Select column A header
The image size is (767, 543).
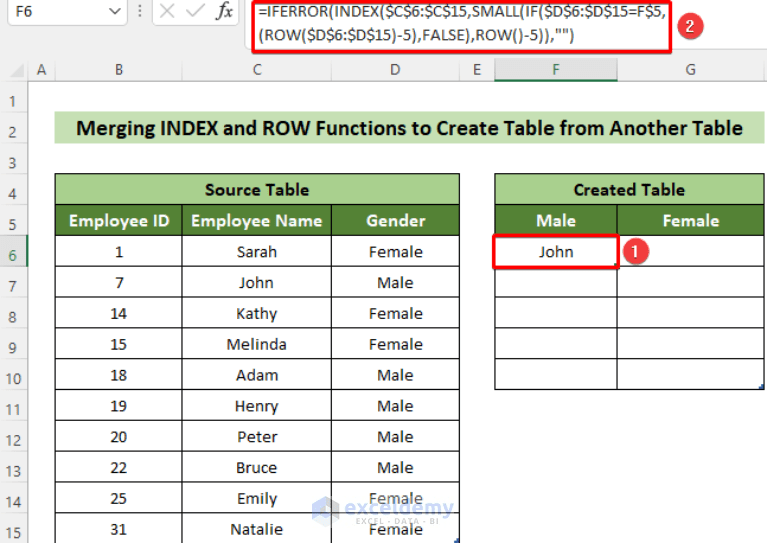click(x=42, y=70)
